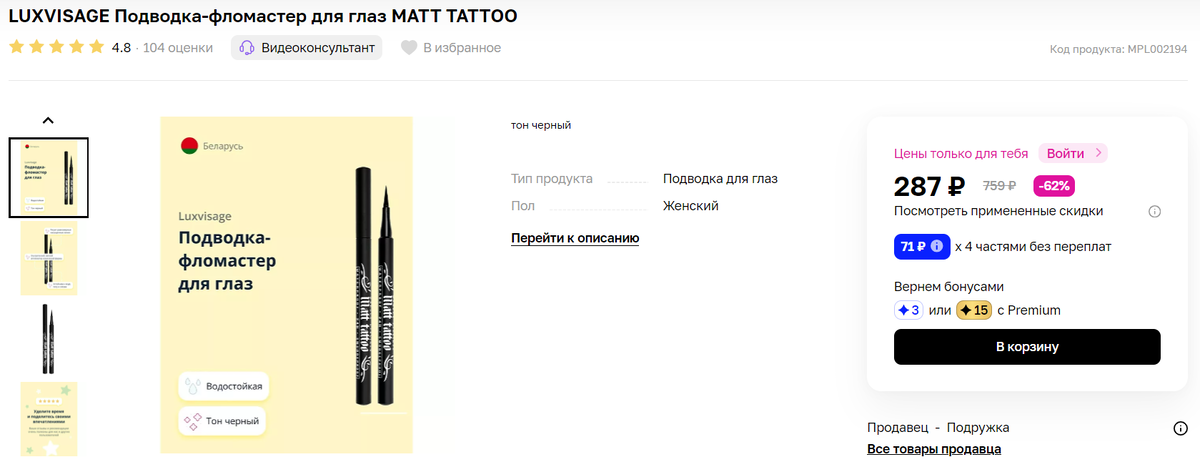Open the 104 оценки reviews link
The width and height of the screenshot is (1200, 462).
(178, 48)
